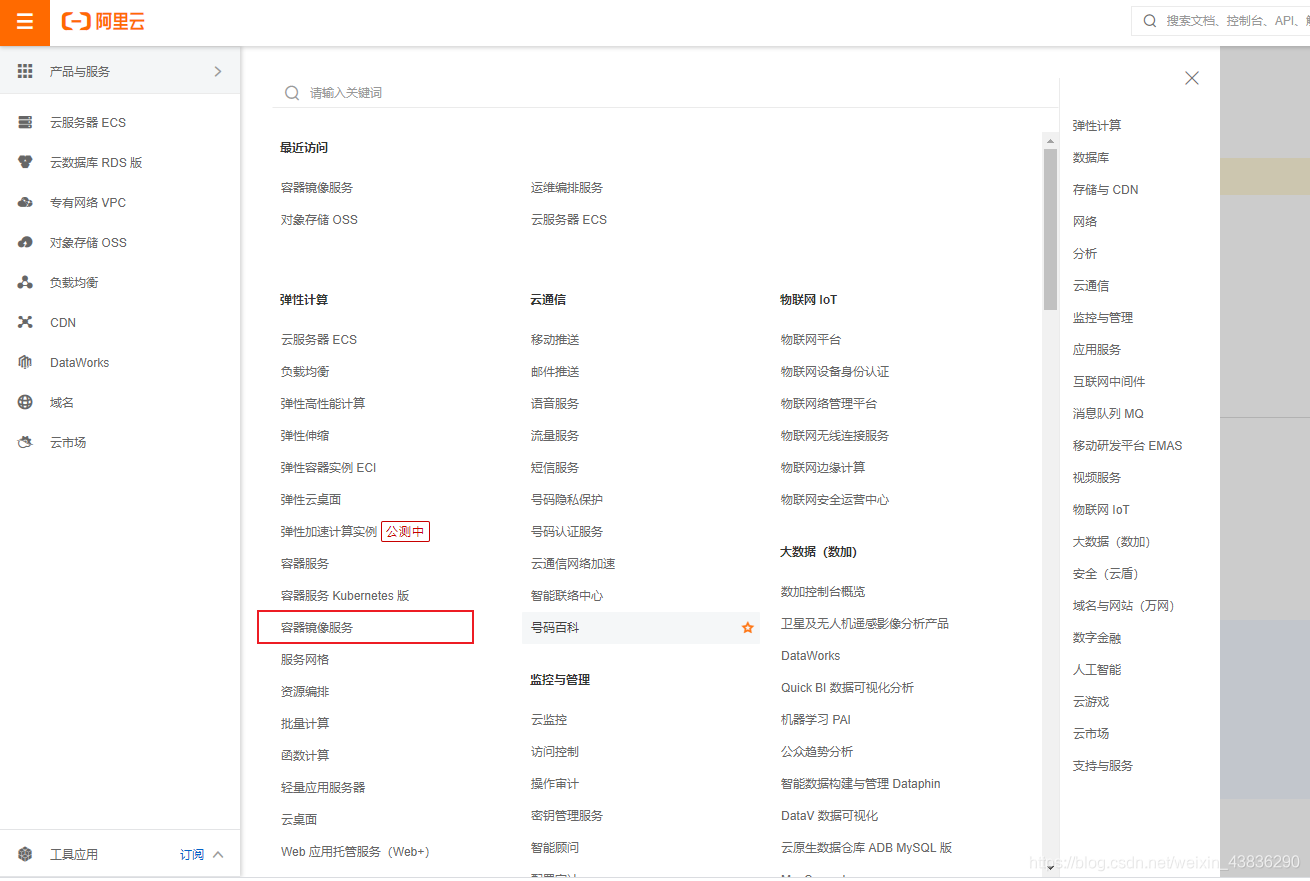Open 轻量应用服务器
Image resolution: width=1310 pixels, height=881 pixels.
pyautogui.click(x=323, y=787)
